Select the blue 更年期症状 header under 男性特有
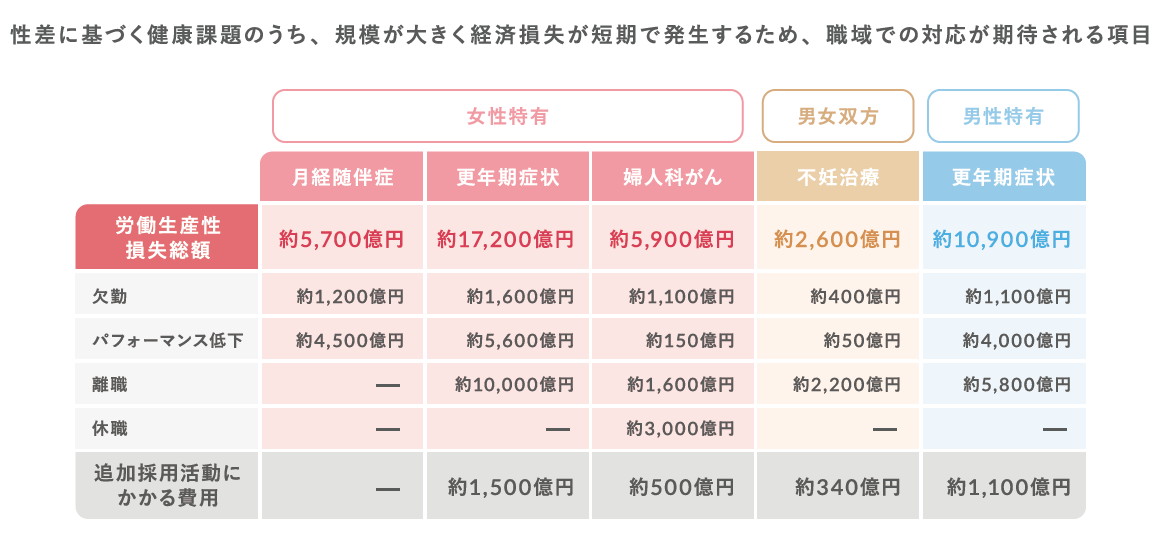The image size is (1153, 551). [1003, 177]
